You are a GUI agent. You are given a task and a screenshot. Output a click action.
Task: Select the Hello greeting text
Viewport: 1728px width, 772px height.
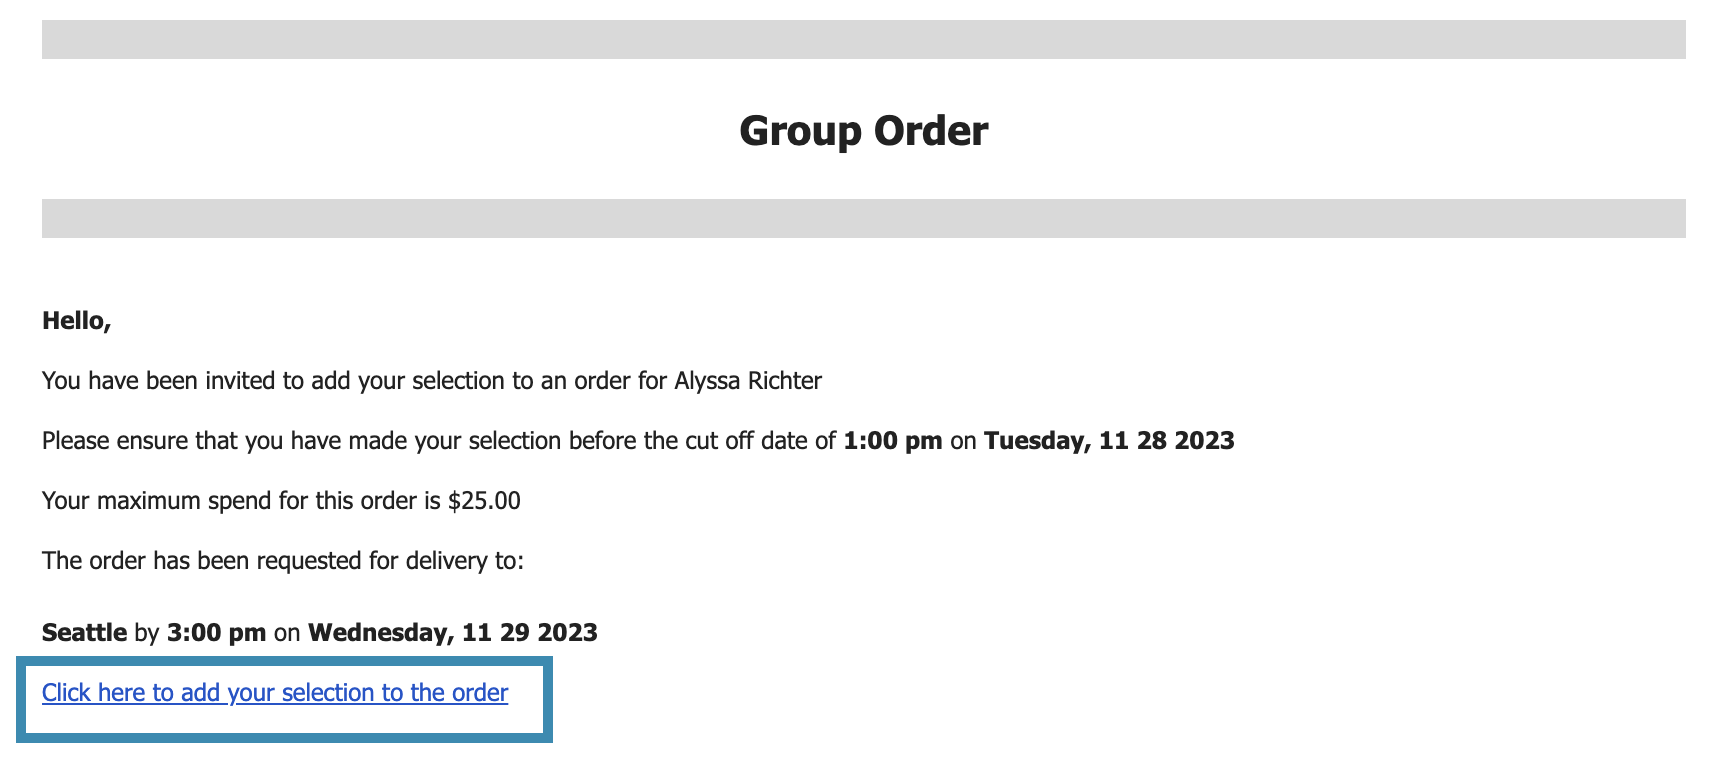point(77,321)
